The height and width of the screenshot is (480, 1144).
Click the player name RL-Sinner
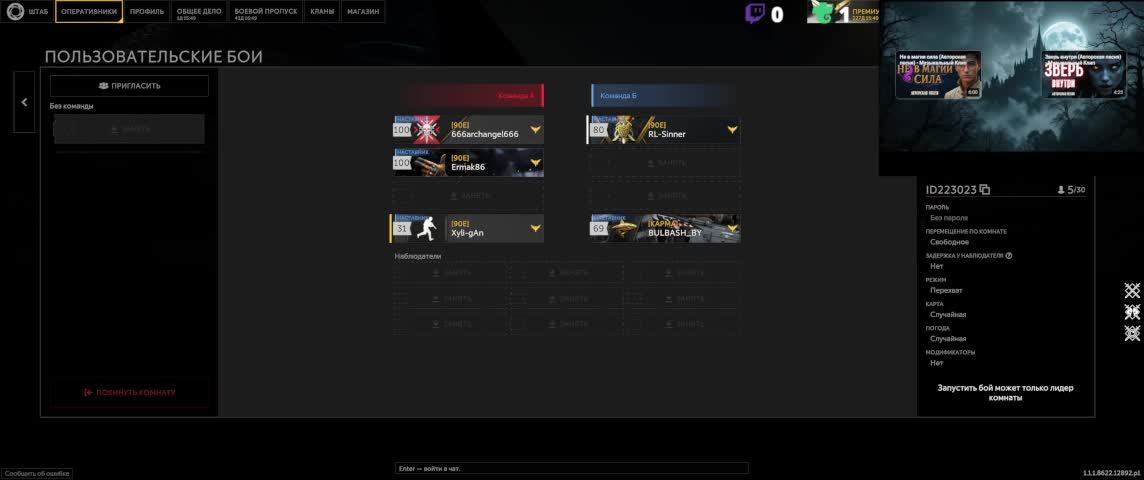tap(667, 134)
